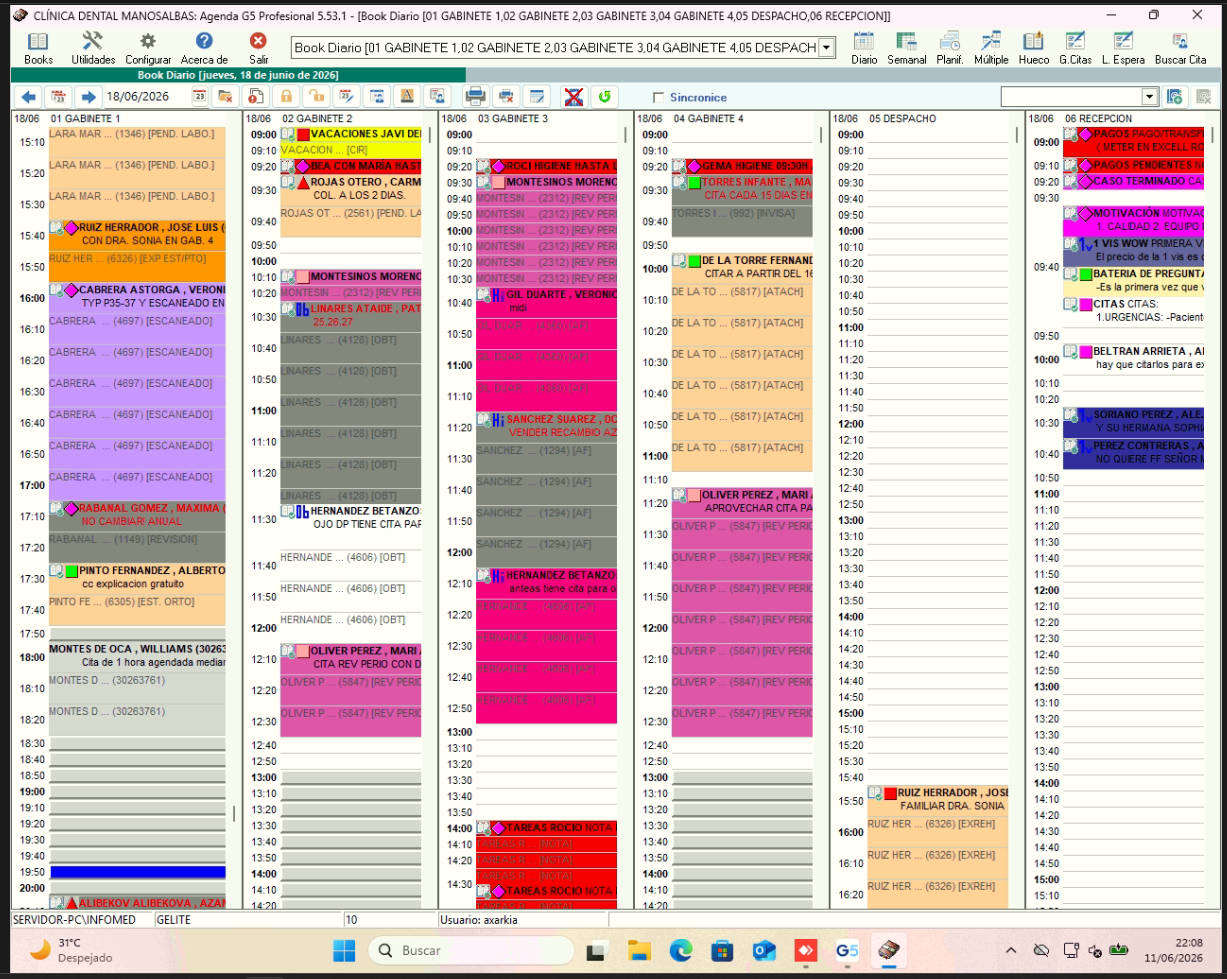
Task: Click the open padlock unlock icon
Action: (x=316, y=96)
